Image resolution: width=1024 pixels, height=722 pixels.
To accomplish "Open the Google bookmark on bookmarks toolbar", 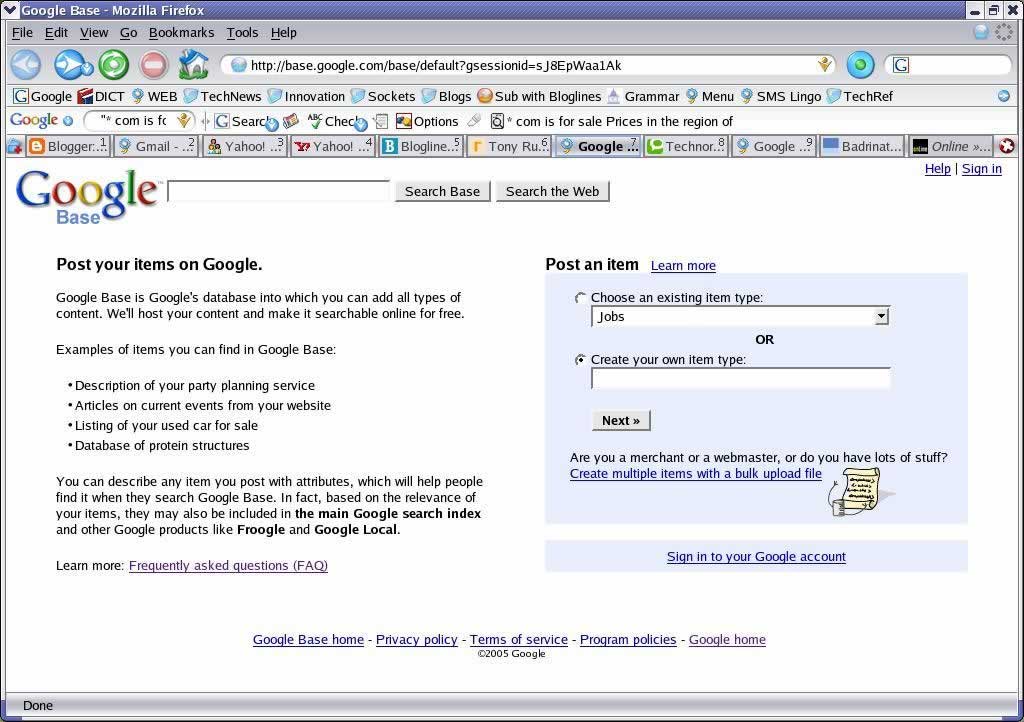I will point(42,96).
